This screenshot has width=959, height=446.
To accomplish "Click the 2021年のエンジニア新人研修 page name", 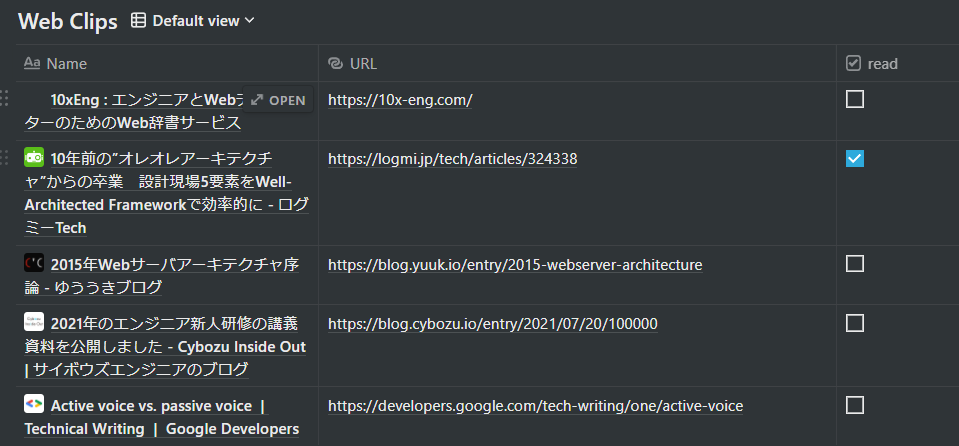I will coord(165,346).
